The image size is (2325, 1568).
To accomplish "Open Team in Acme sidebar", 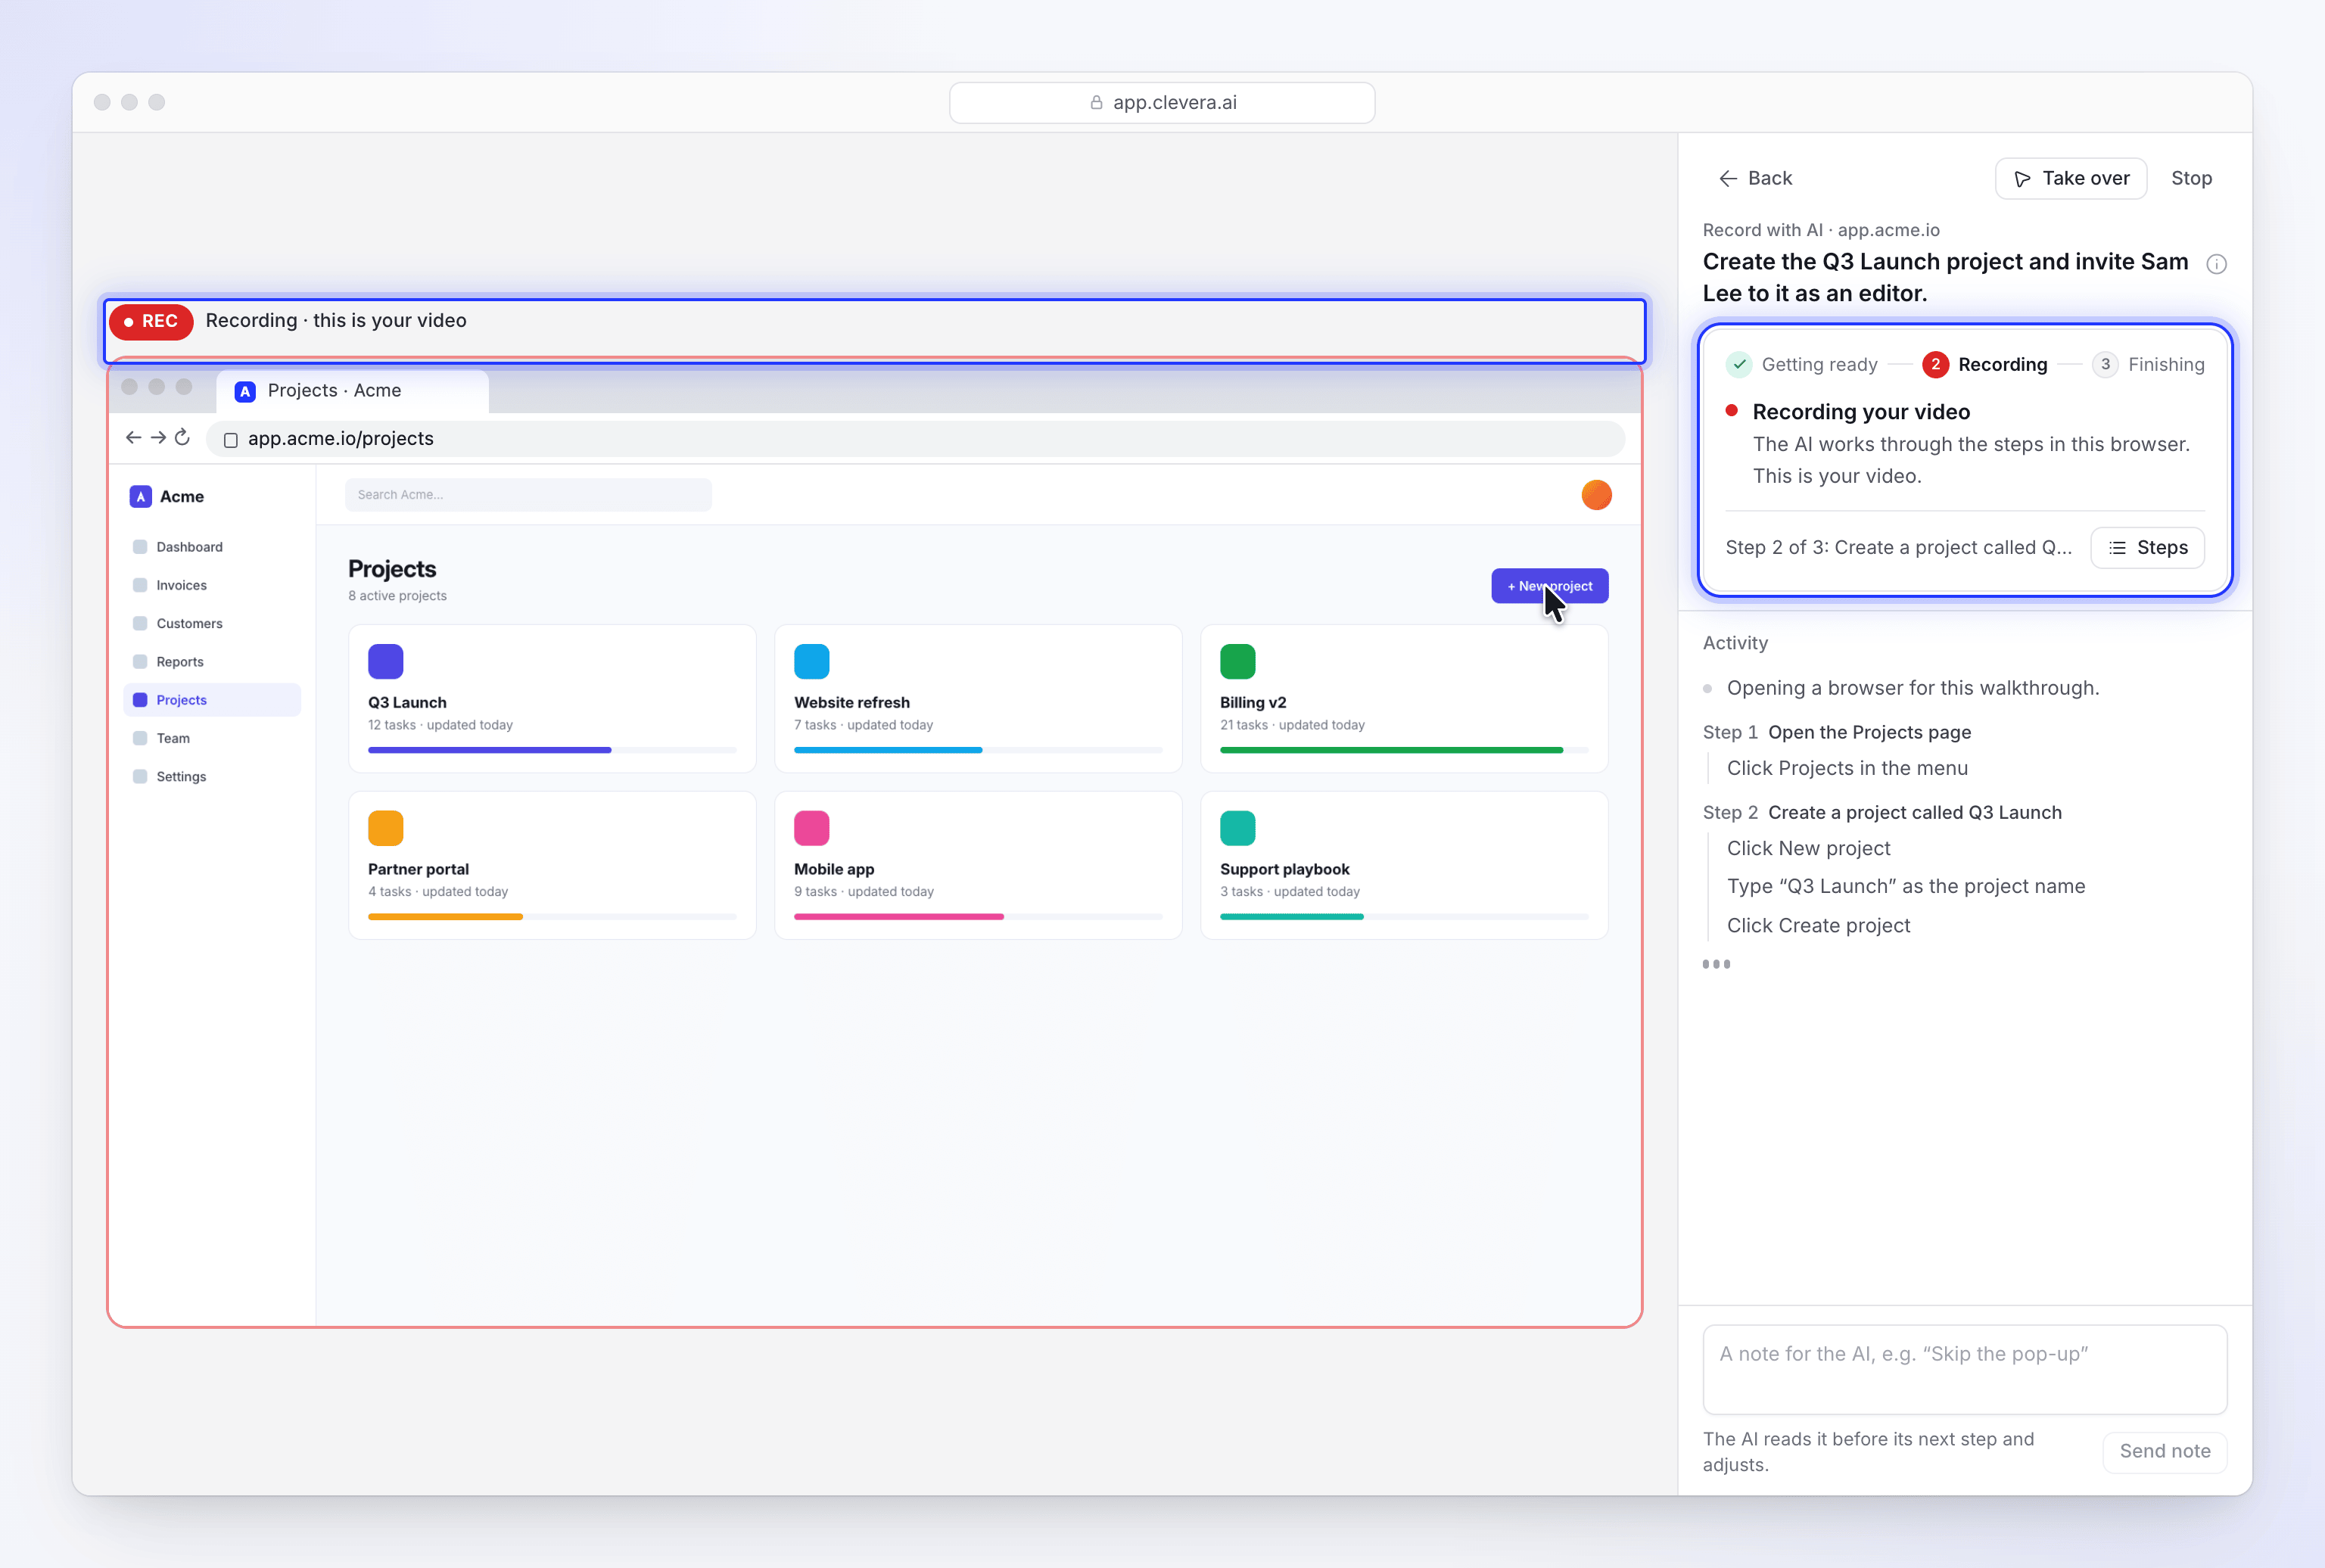I will [211, 738].
